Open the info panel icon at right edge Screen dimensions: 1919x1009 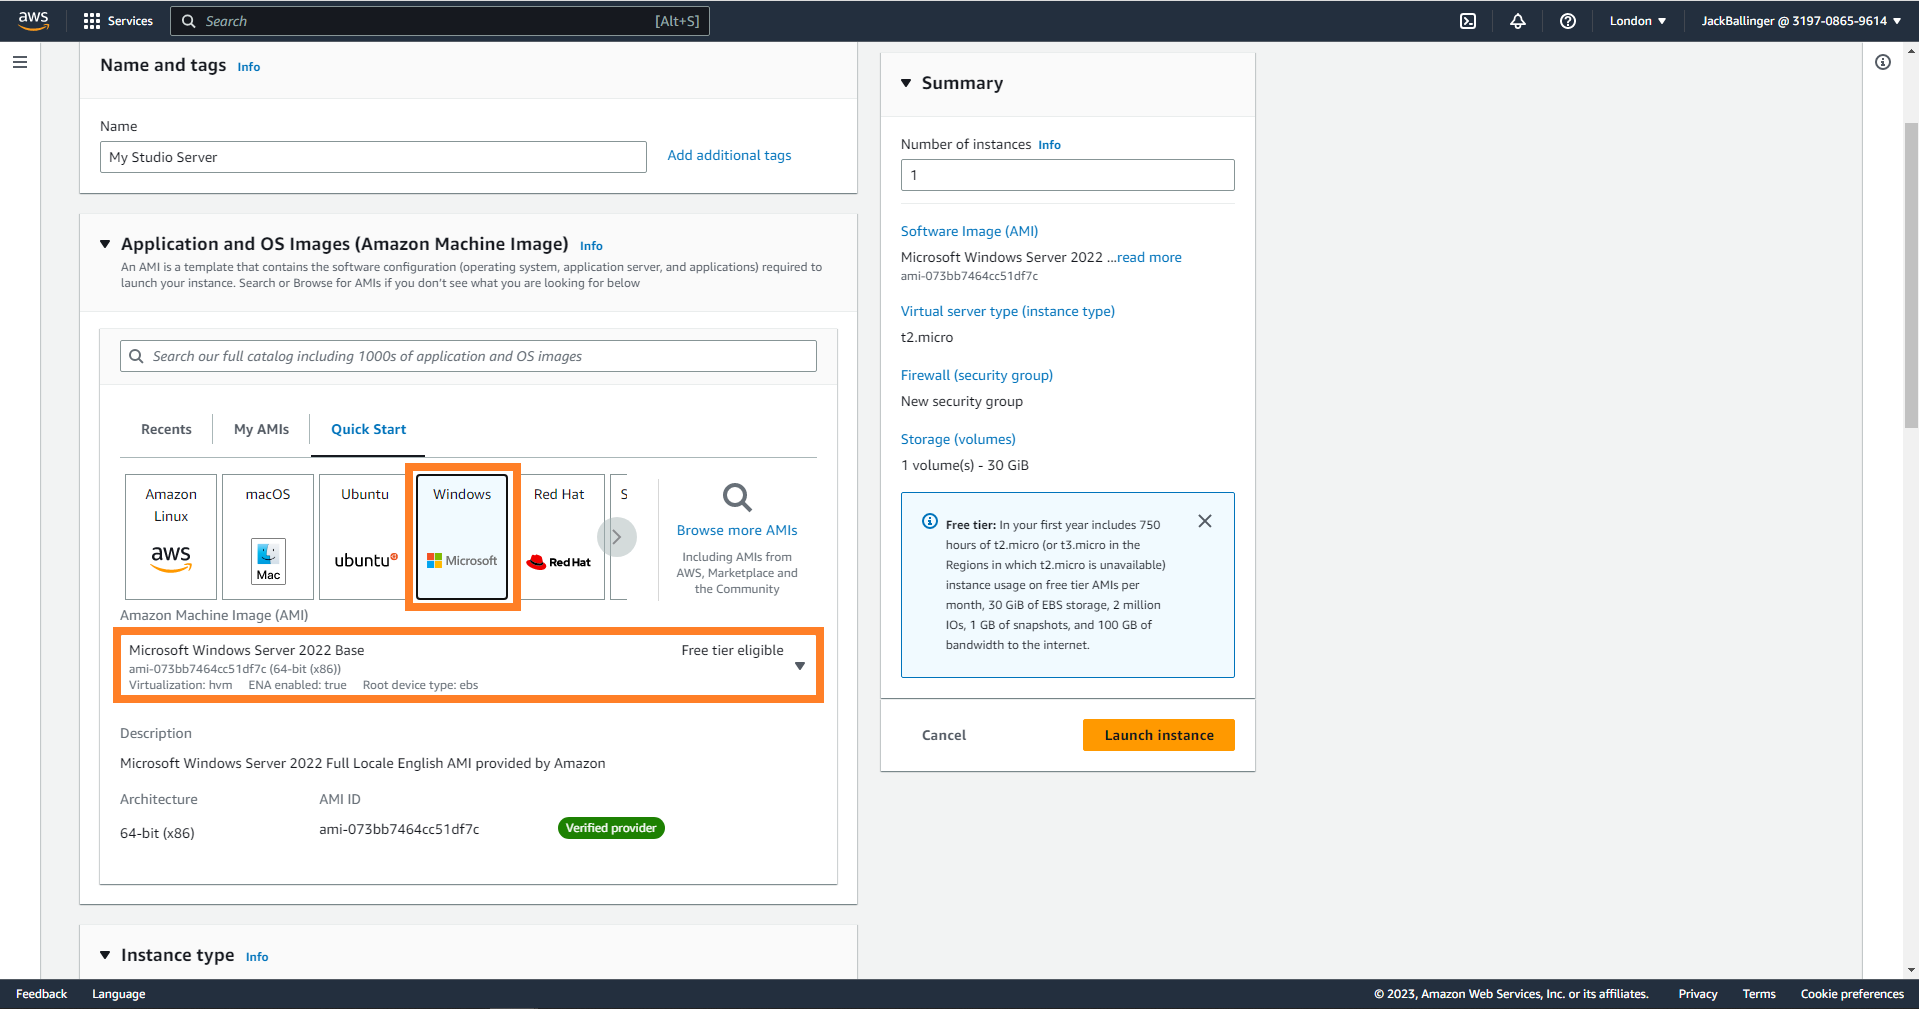(x=1883, y=62)
